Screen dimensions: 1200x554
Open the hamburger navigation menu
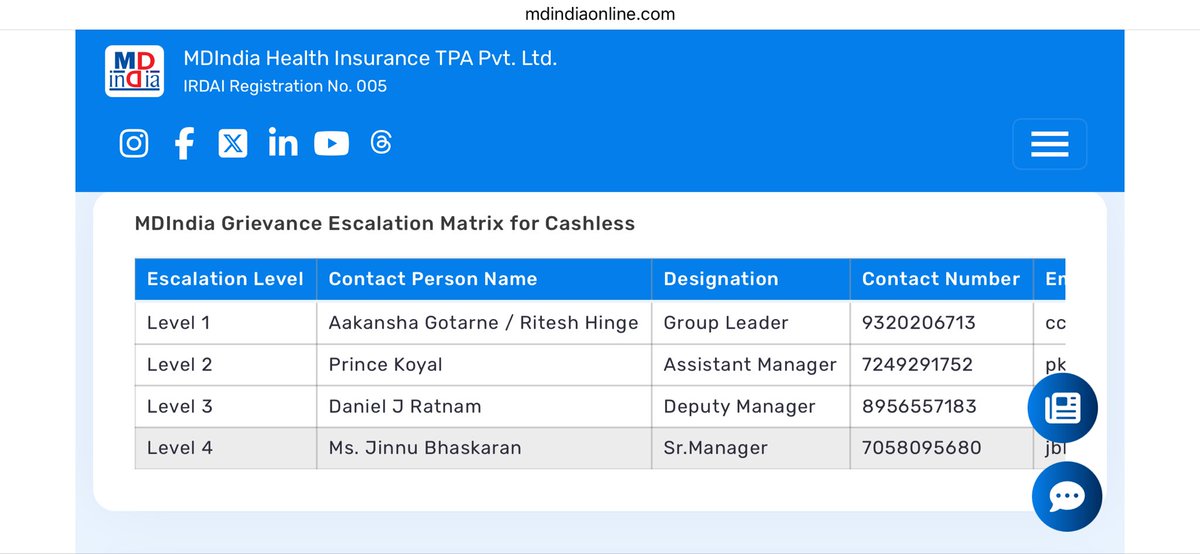[x=1050, y=144]
